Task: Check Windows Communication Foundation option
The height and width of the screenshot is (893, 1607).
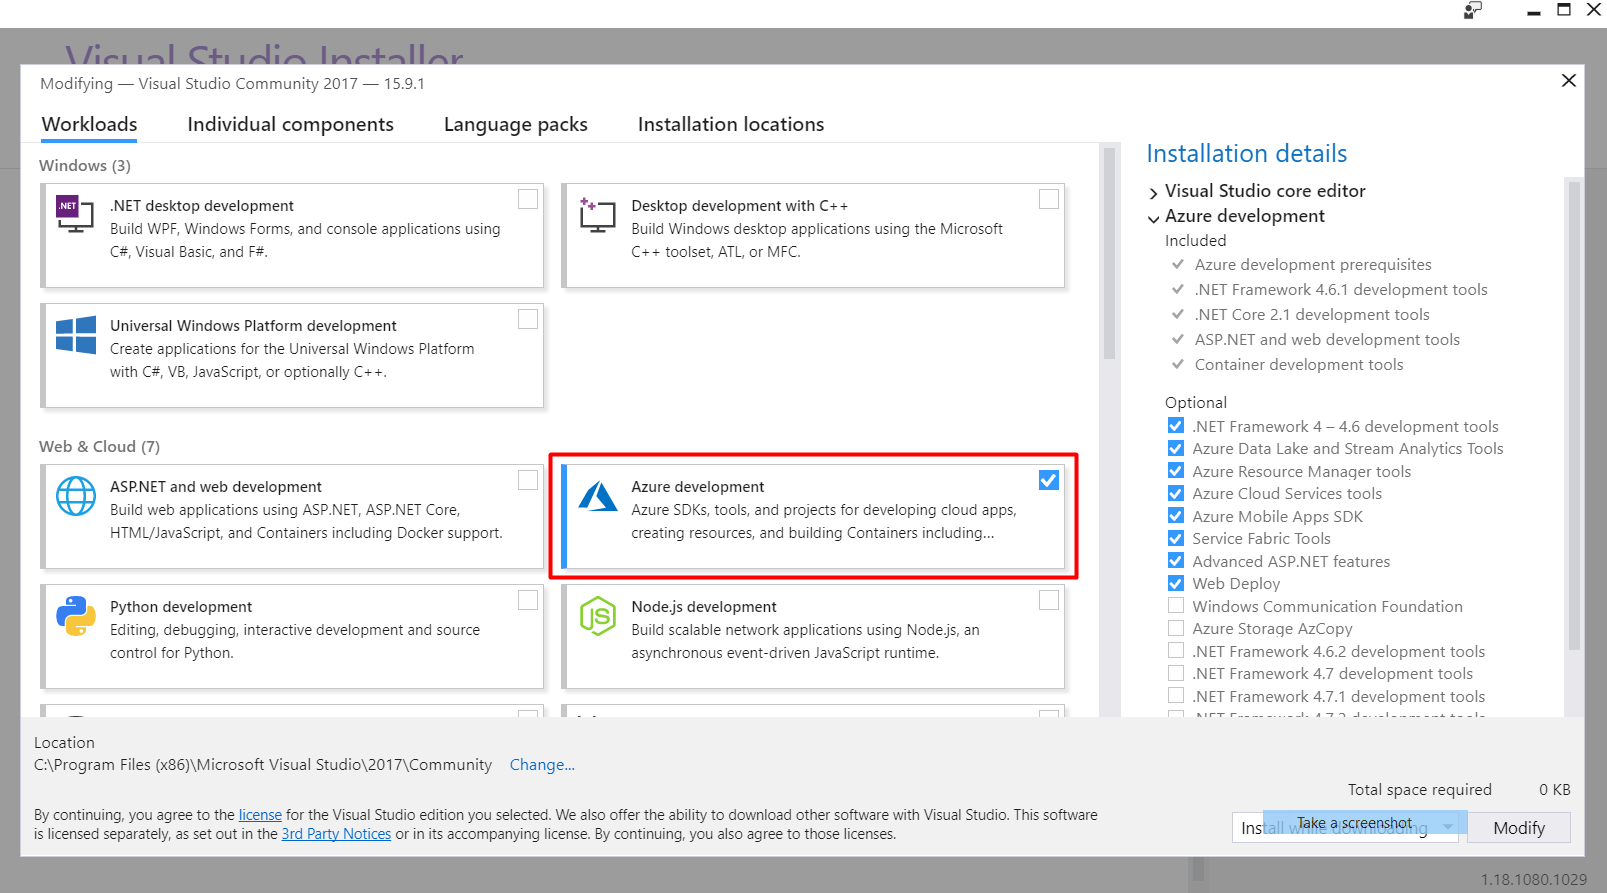Action: [x=1176, y=606]
